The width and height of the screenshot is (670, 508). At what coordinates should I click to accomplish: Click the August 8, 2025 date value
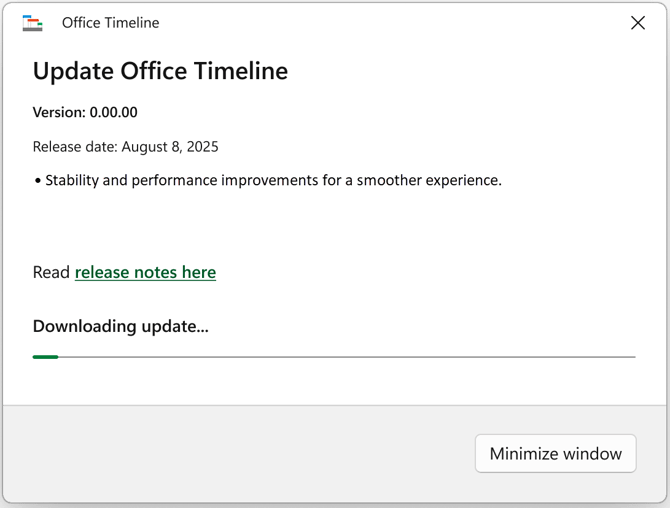[x=170, y=147]
